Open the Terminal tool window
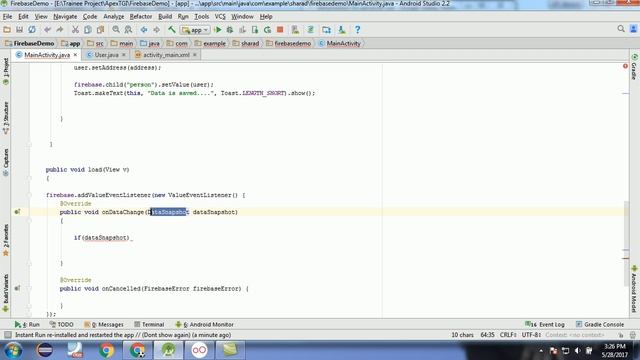The width and height of the screenshot is (640, 360). click(149, 324)
